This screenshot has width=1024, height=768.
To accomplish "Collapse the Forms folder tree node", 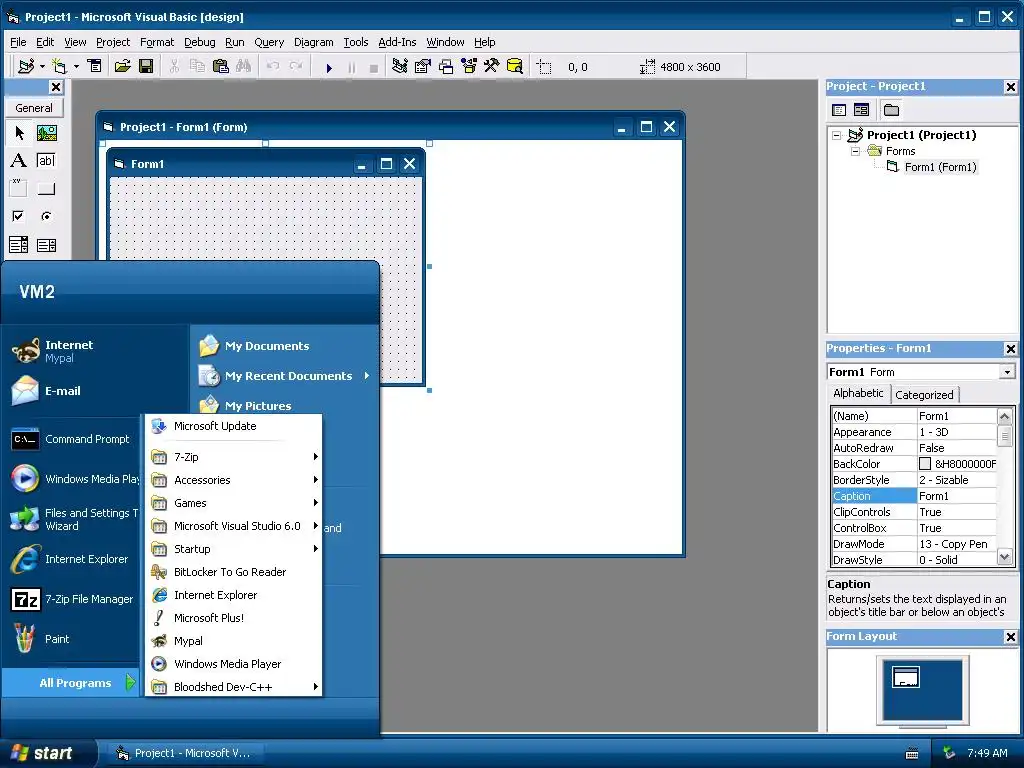I will pyautogui.click(x=855, y=152).
